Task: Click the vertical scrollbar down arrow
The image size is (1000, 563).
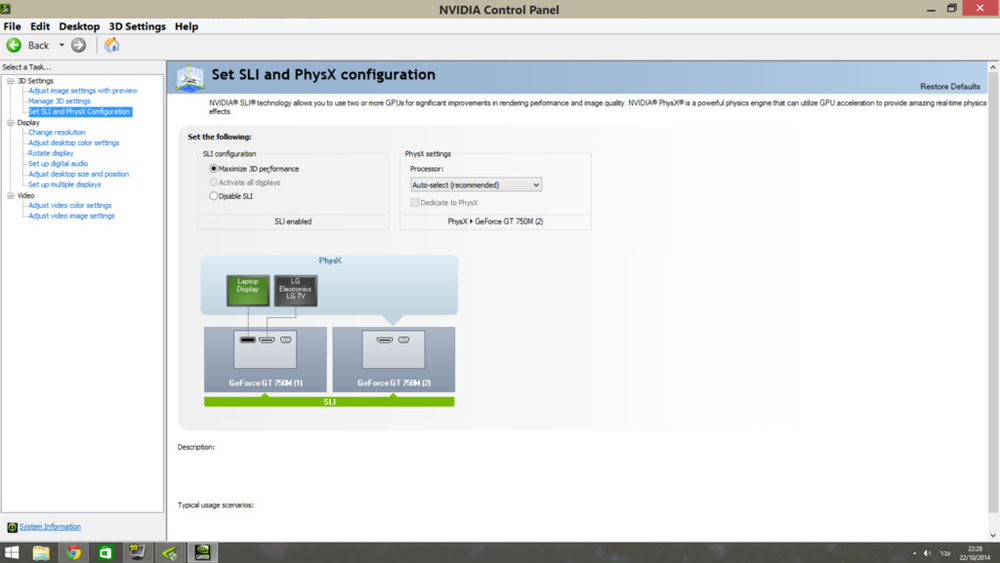Action: pyautogui.click(x=993, y=536)
